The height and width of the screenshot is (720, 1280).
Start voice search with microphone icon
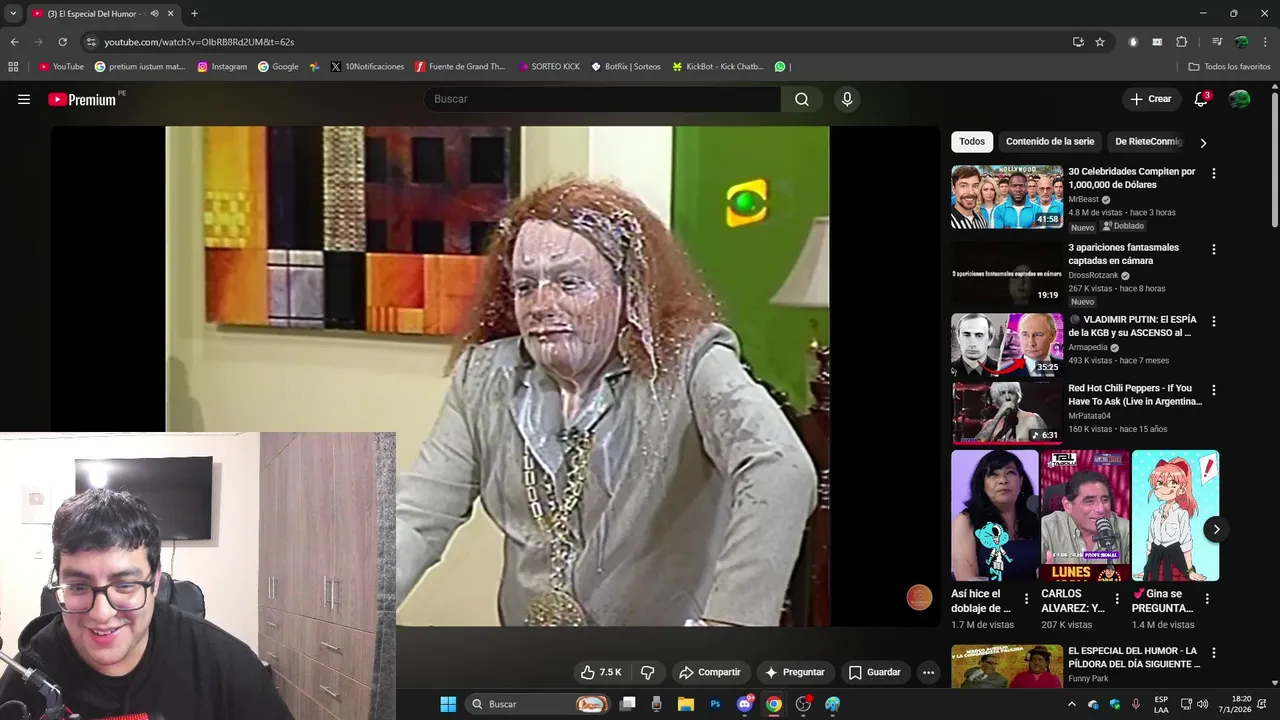pos(847,99)
